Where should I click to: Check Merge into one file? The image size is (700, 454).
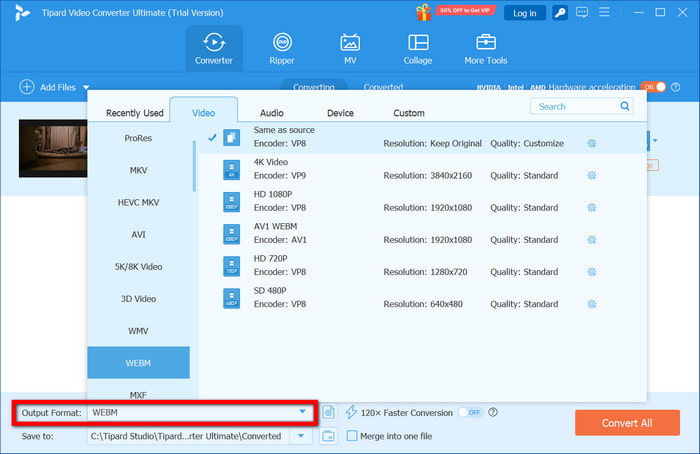point(352,436)
